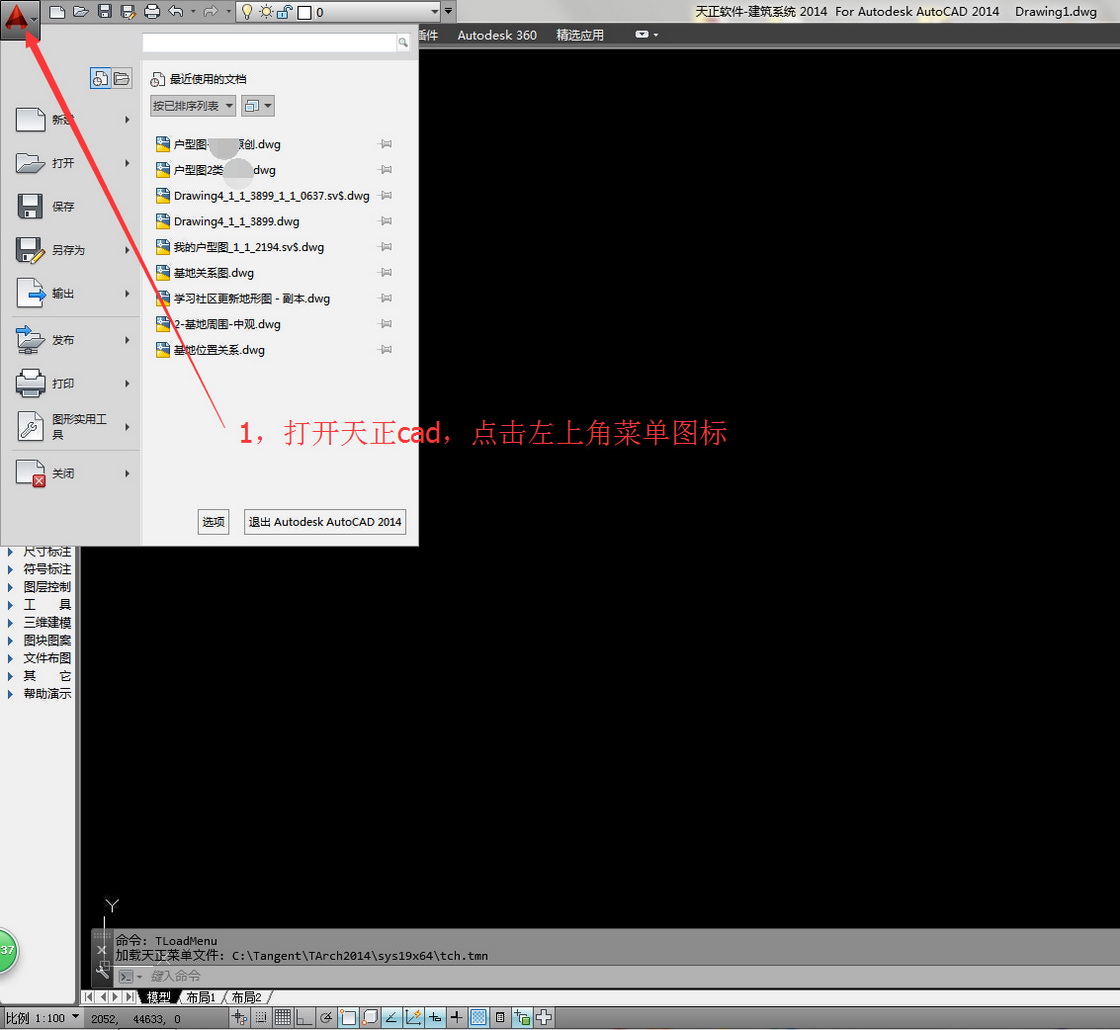1120x1030 pixels.
Task: Click the 选项 (Options) button
Action: (213, 521)
